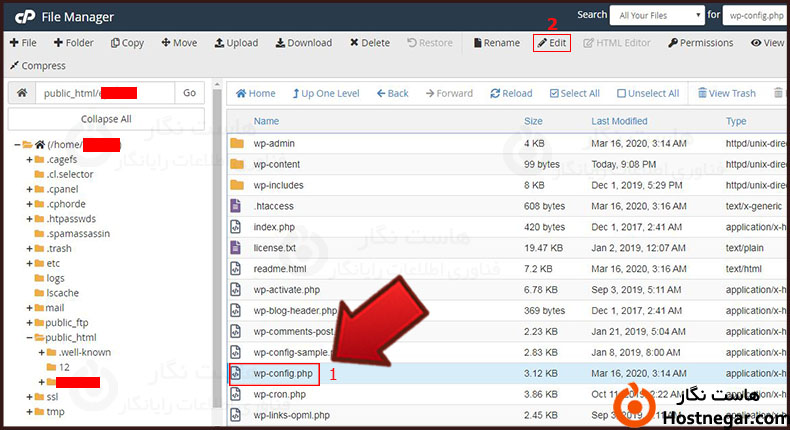This screenshot has width=790, height=430.
Task: Open Edit for the selected file
Action: (552, 43)
